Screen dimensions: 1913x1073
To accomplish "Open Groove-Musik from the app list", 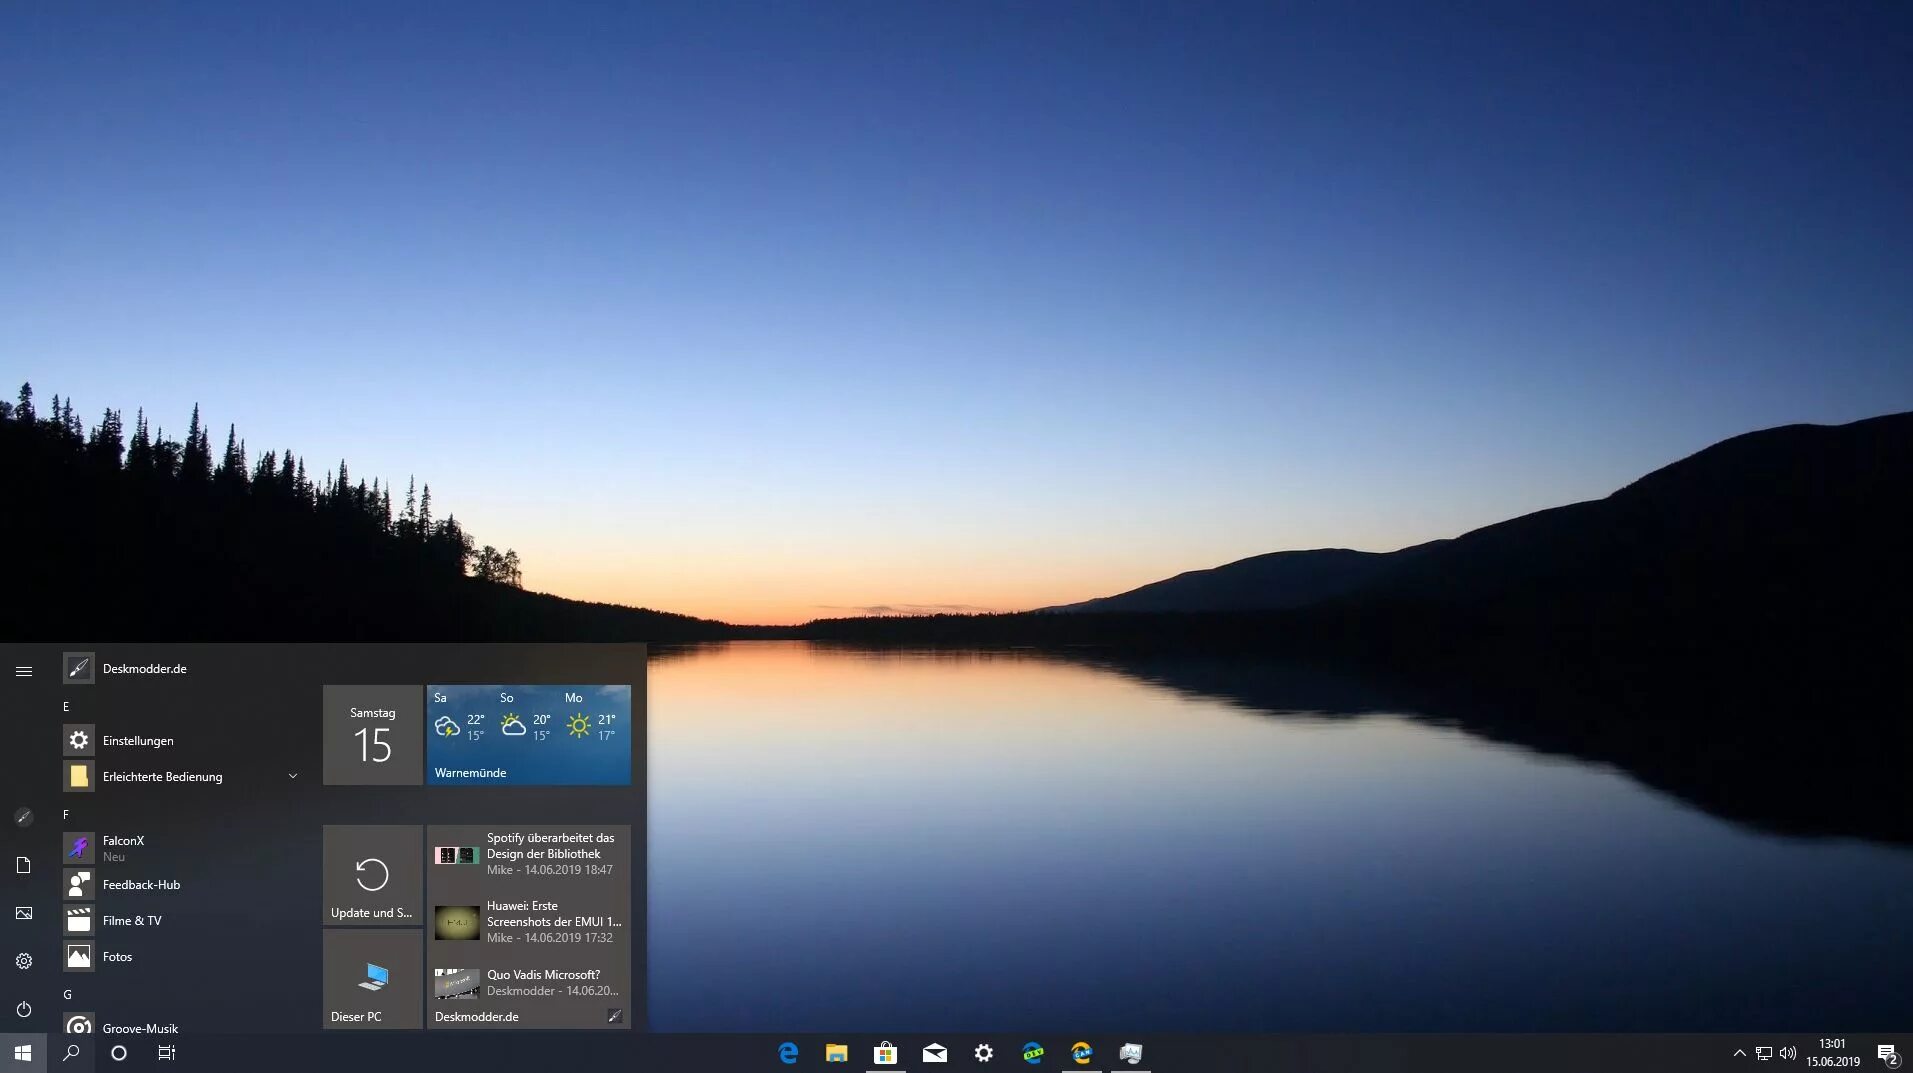I will coord(183,1024).
